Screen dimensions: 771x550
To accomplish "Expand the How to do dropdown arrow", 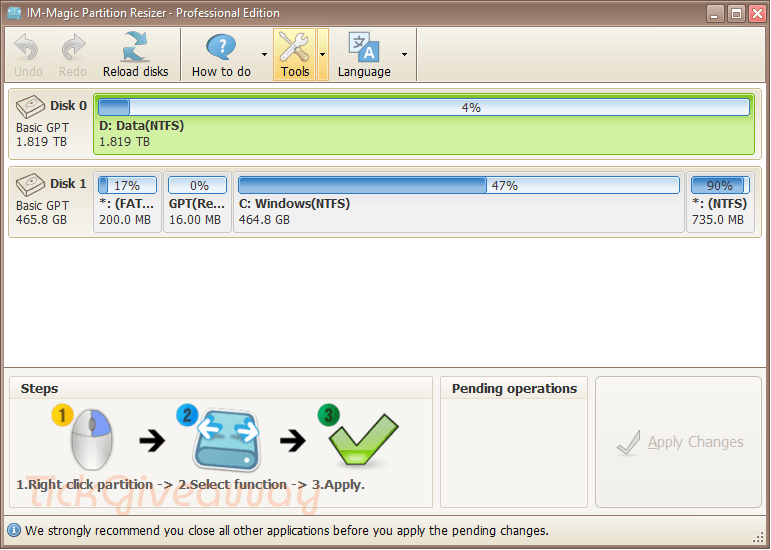I will click(x=265, y=55).
